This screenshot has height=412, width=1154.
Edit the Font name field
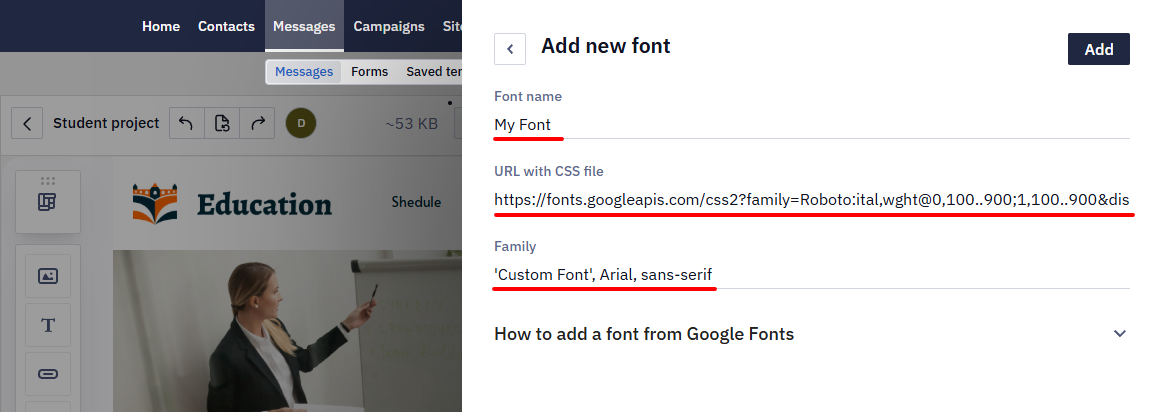click(811, 125)
